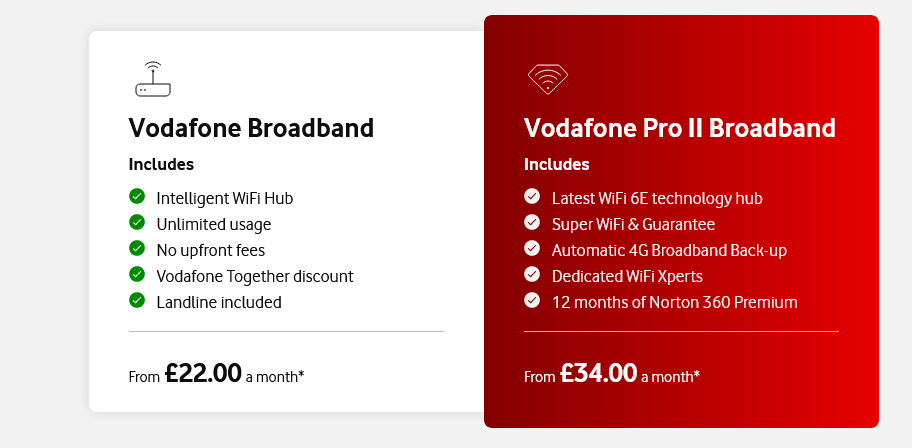Click the Automatic 4G Broadband Back-up text

[x=669, y=251]
